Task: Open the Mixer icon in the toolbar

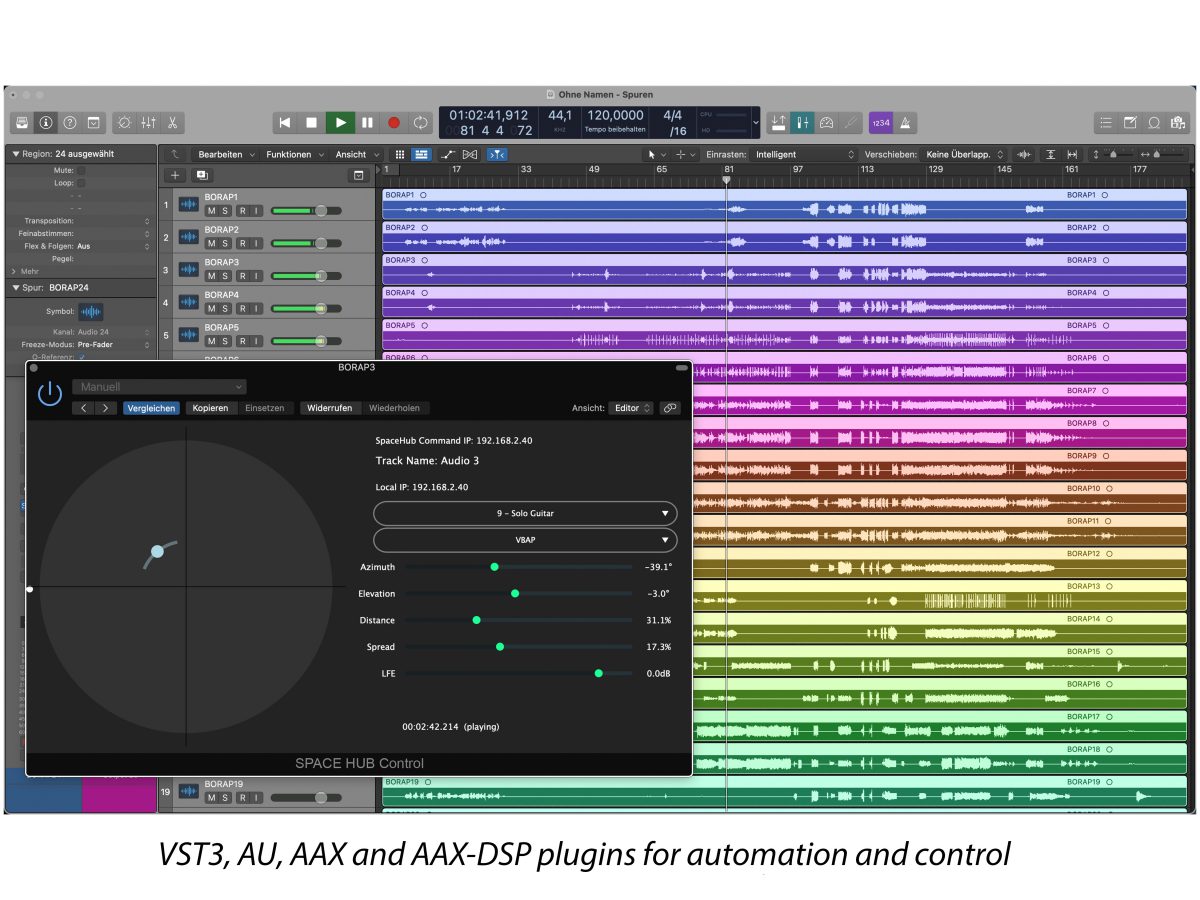Action: point(148,122)
